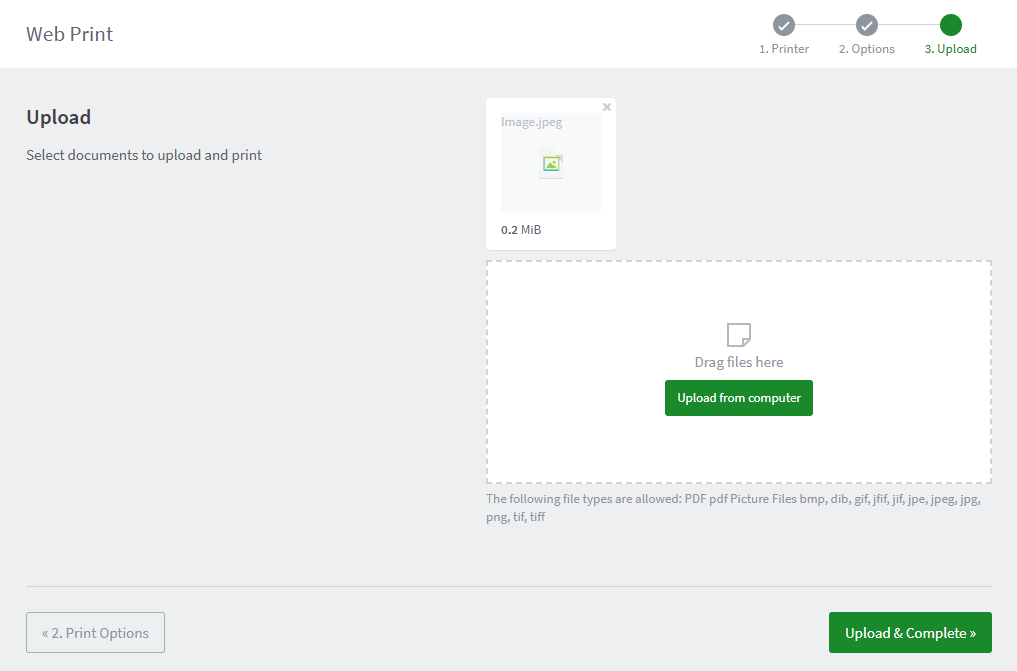Click the allowed file types note
Screen dimensions: 1017x671
click(x=735, y=508)
